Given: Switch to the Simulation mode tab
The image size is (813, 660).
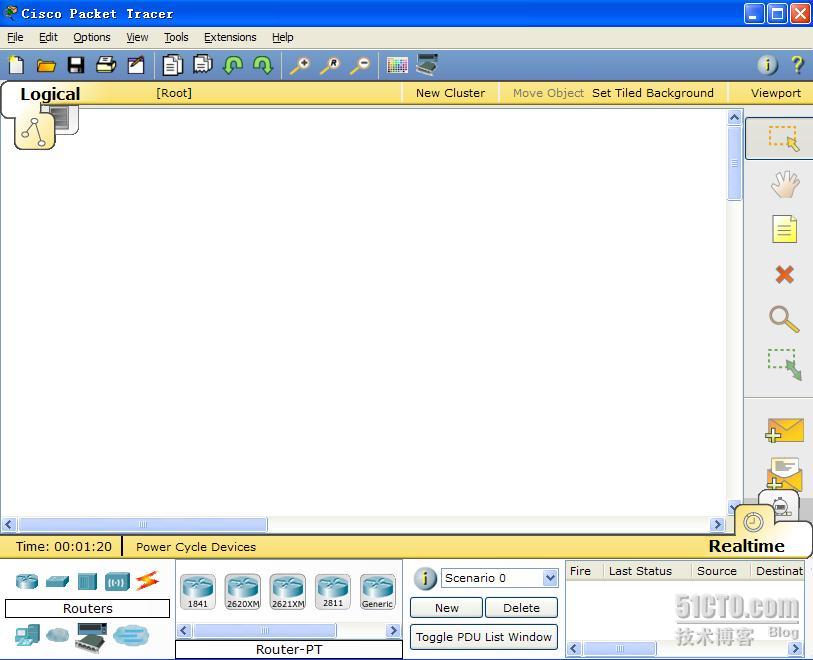Looking at the screenshot, I should (782, 505).
